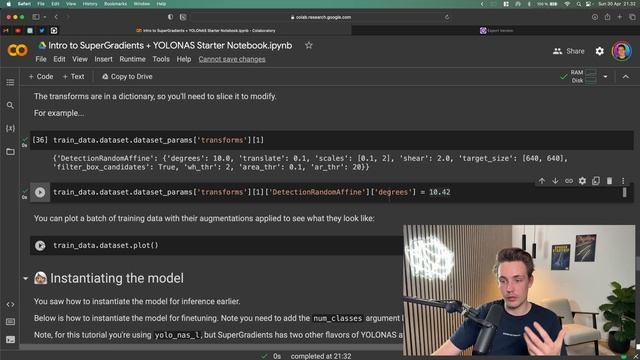Screen dimensions: 640x360
Task: Open the Colab File menu
Action: tap(41, 59)
